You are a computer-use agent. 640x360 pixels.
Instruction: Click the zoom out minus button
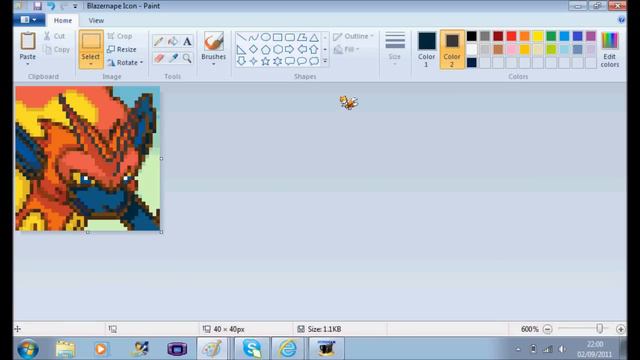point(547,329)
